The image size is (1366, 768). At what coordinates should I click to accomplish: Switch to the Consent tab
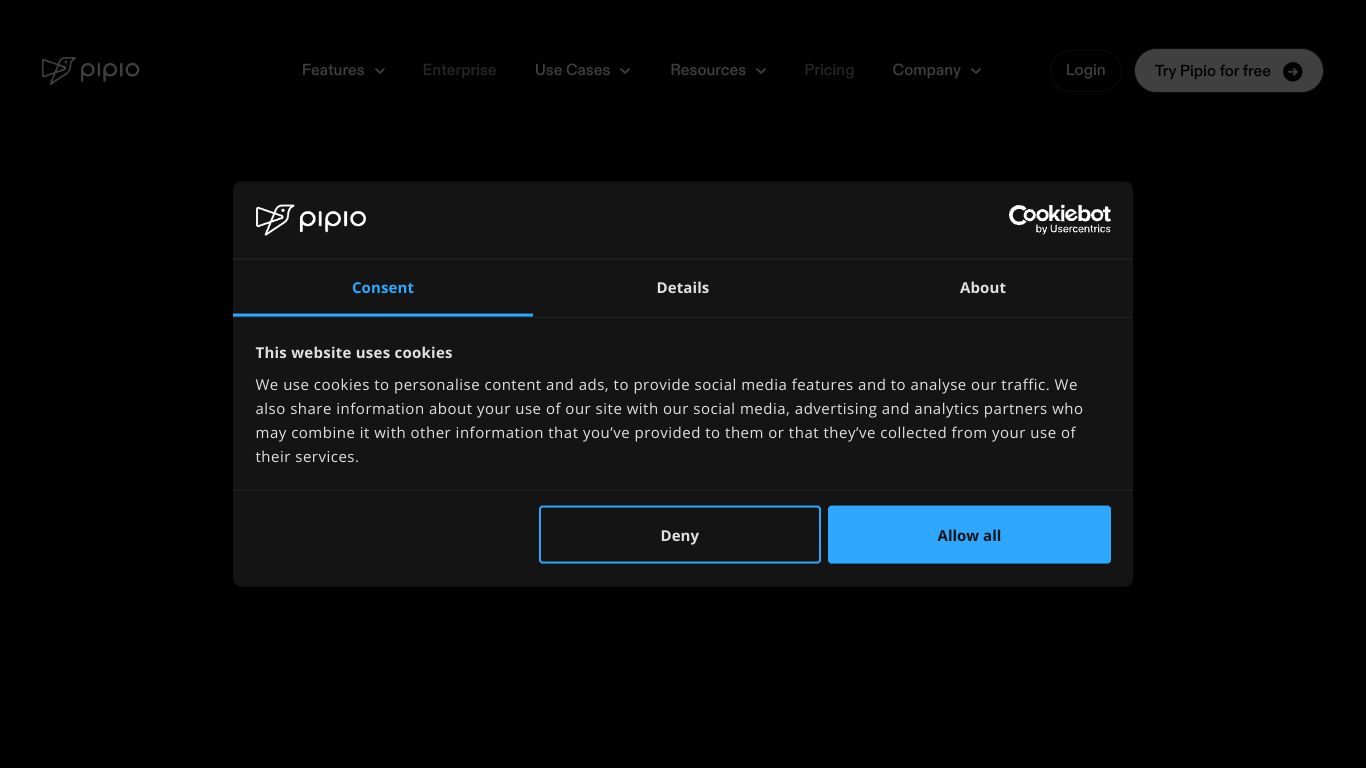click(x=383, y=288)
